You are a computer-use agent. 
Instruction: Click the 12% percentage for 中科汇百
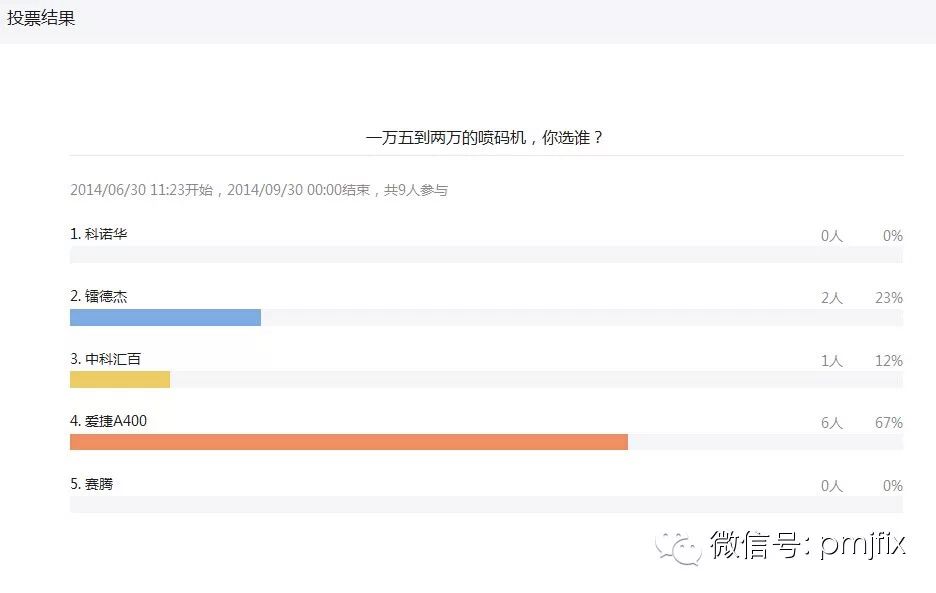(888, 361)
